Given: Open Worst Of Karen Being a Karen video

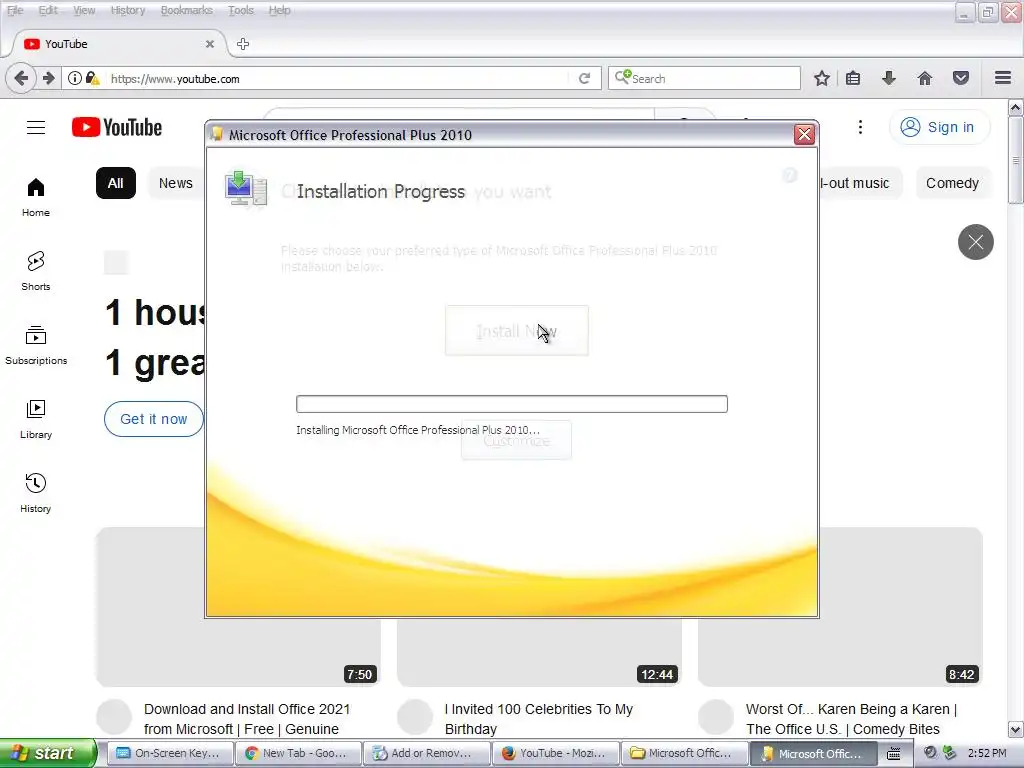Looking at the screenshot, I should tap(851, 719).
